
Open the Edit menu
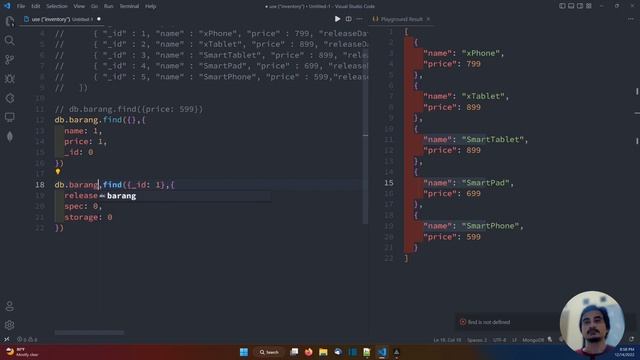[x=36, y=6]
